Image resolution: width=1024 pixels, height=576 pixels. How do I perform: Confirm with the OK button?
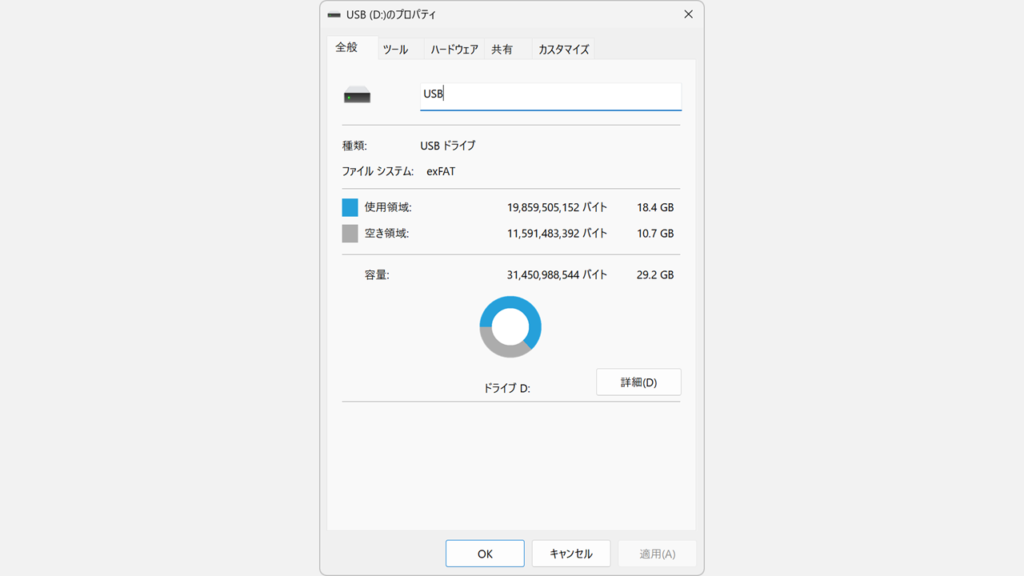click(485, 554)
